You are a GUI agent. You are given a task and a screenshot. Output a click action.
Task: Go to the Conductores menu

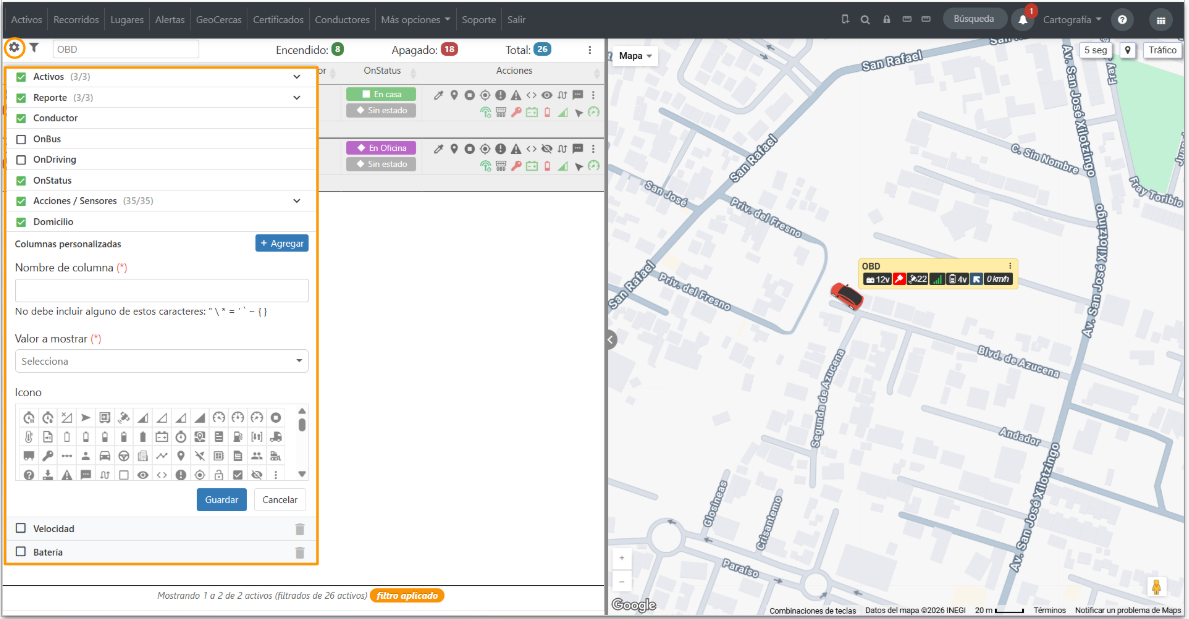(x=342, y=20)
